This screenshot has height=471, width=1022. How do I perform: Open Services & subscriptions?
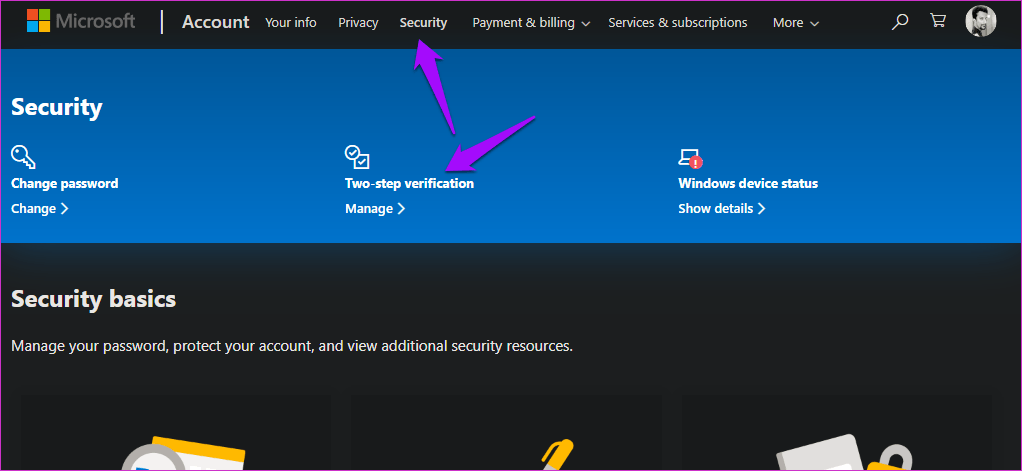click(x=678, y=23)
